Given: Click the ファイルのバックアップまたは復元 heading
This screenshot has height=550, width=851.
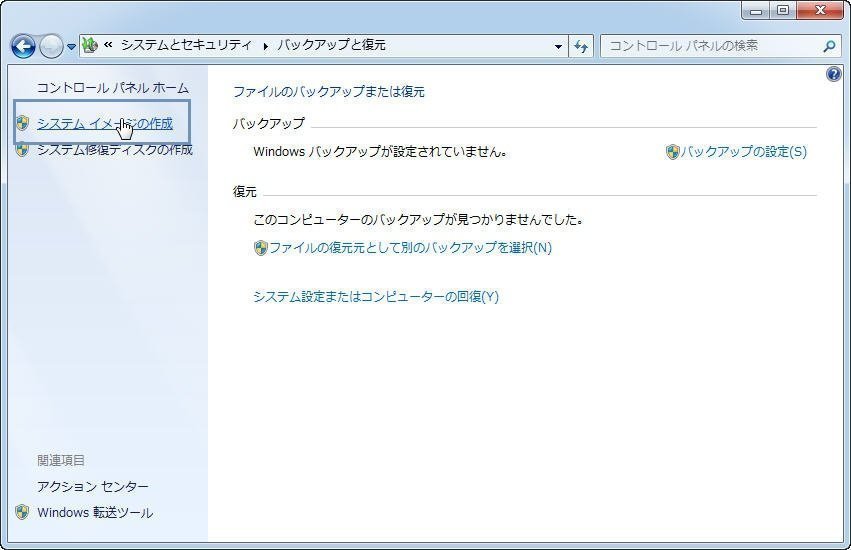Looking at the screenshot, I should (x=328, y=92).
